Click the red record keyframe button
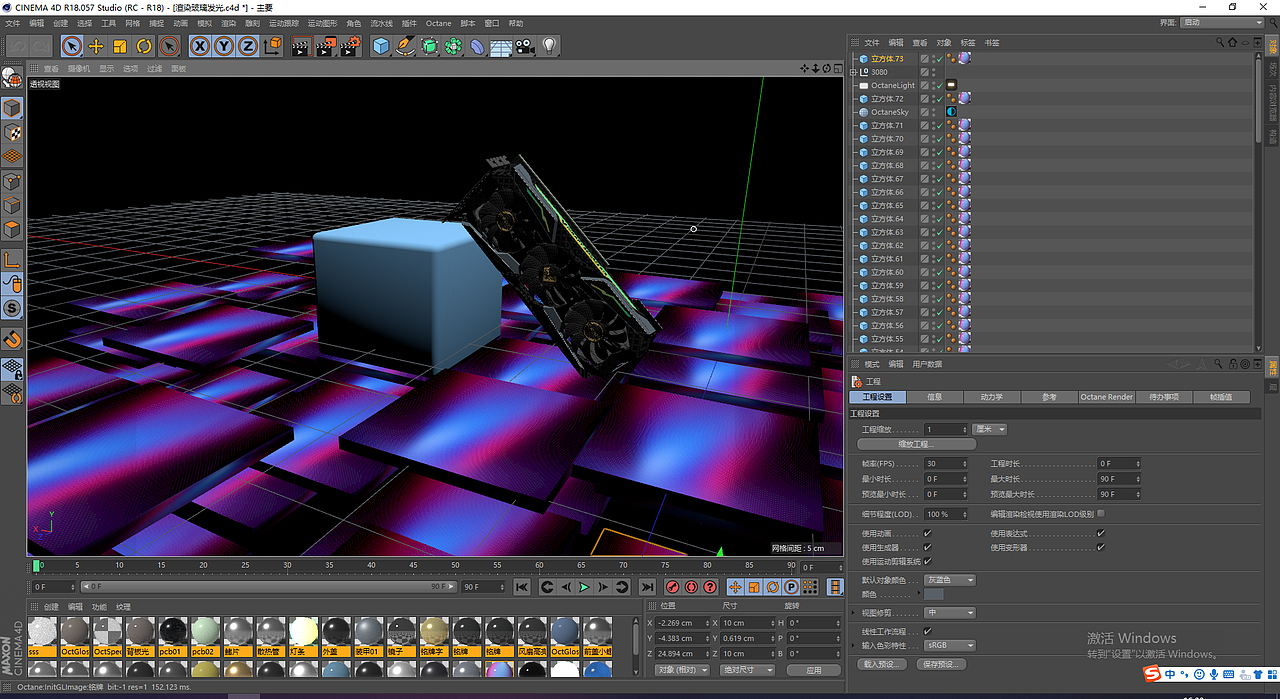Image resolution: width=1280 pixels, height=699 pixels. pyautogui.click(x=673, y=587)
